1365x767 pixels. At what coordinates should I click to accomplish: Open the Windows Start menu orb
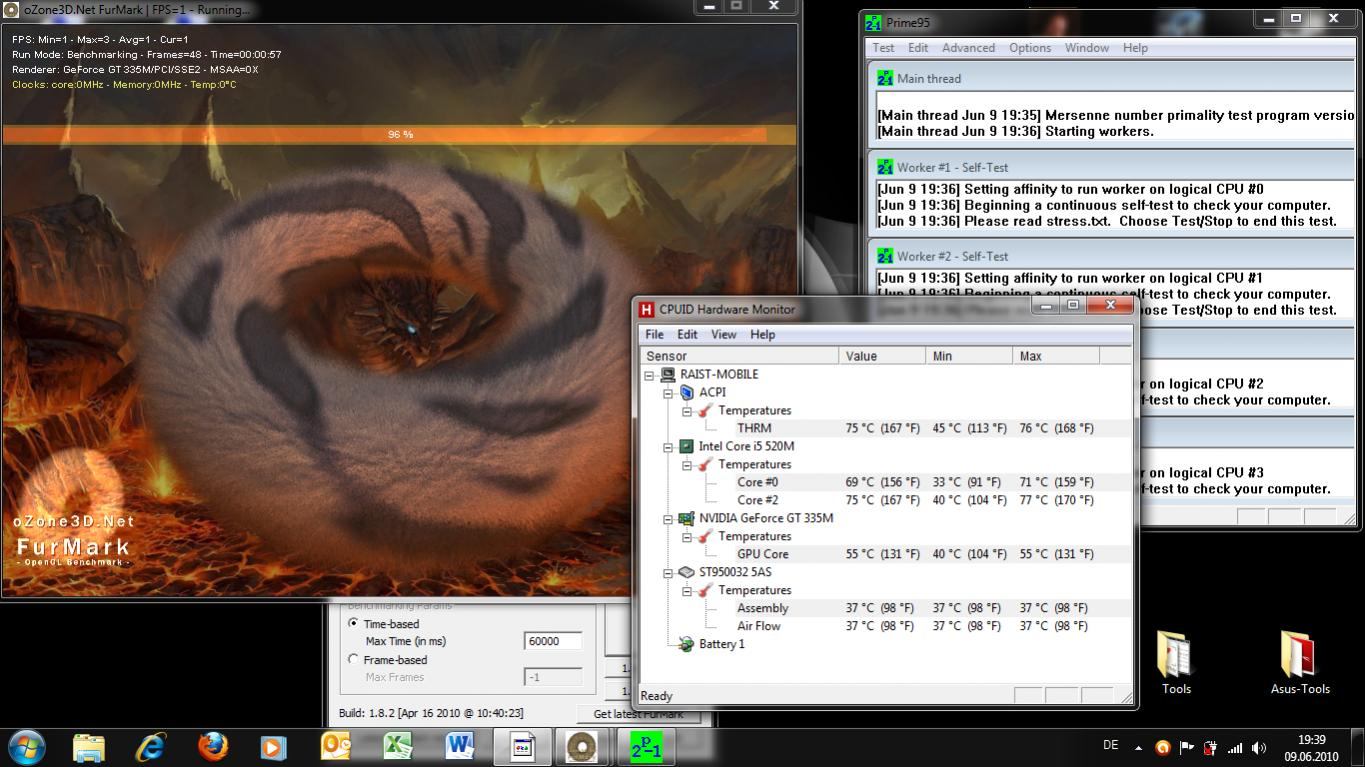tap(26, 746)
